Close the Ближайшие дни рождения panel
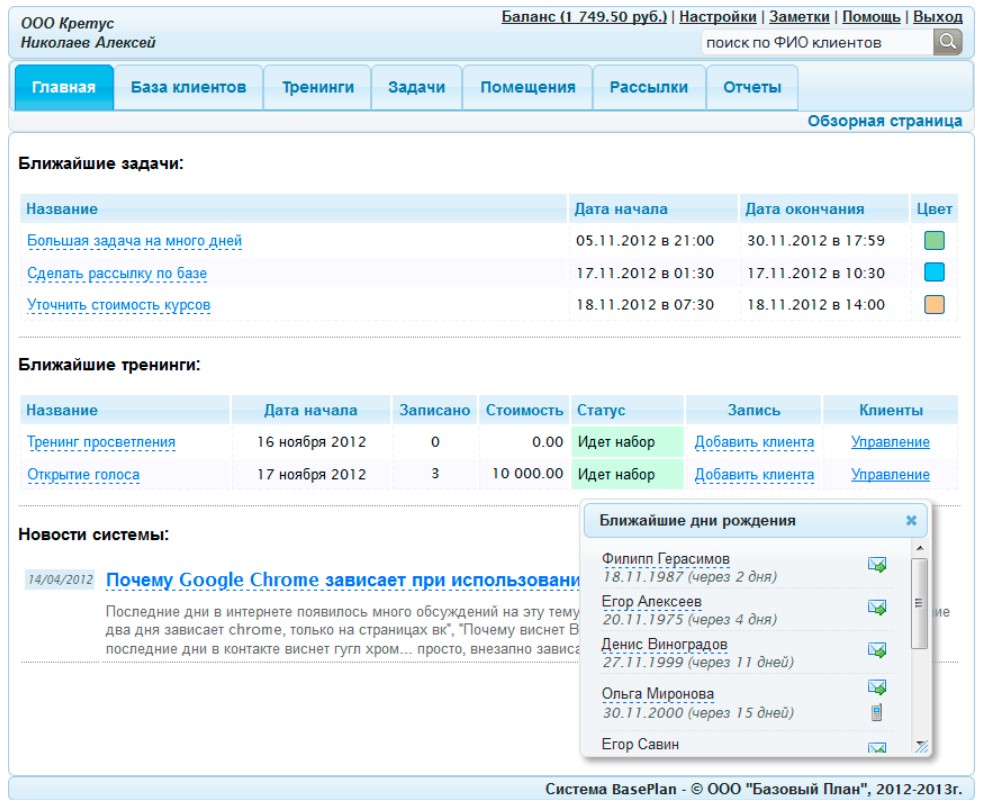This screenshot has width=982, height=800. (911, 520)
